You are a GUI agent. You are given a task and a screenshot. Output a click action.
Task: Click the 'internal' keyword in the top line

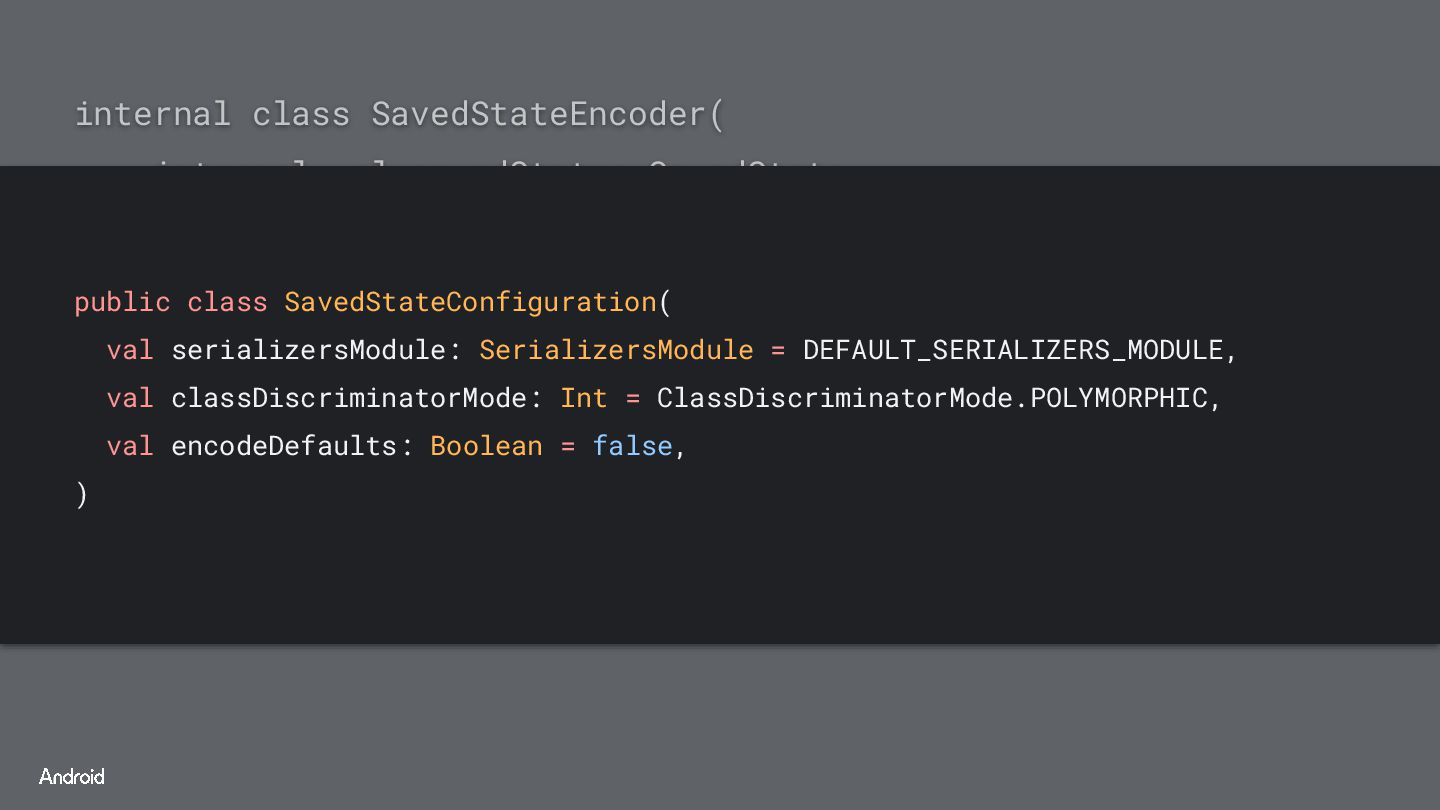tap(152, 114)
